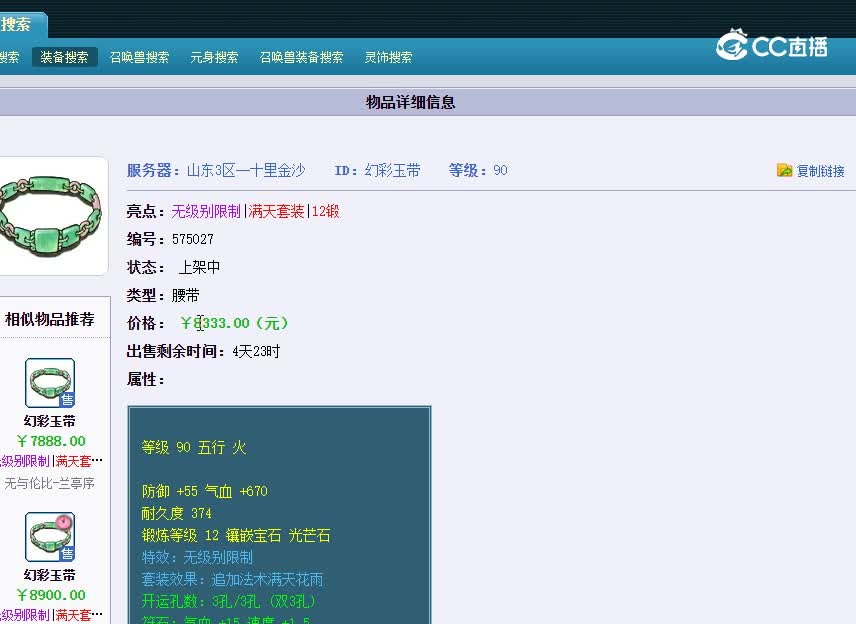This screenshot has height=624, width=856.
Task: Click the CC直播 logo
Action: coord(771,45)
